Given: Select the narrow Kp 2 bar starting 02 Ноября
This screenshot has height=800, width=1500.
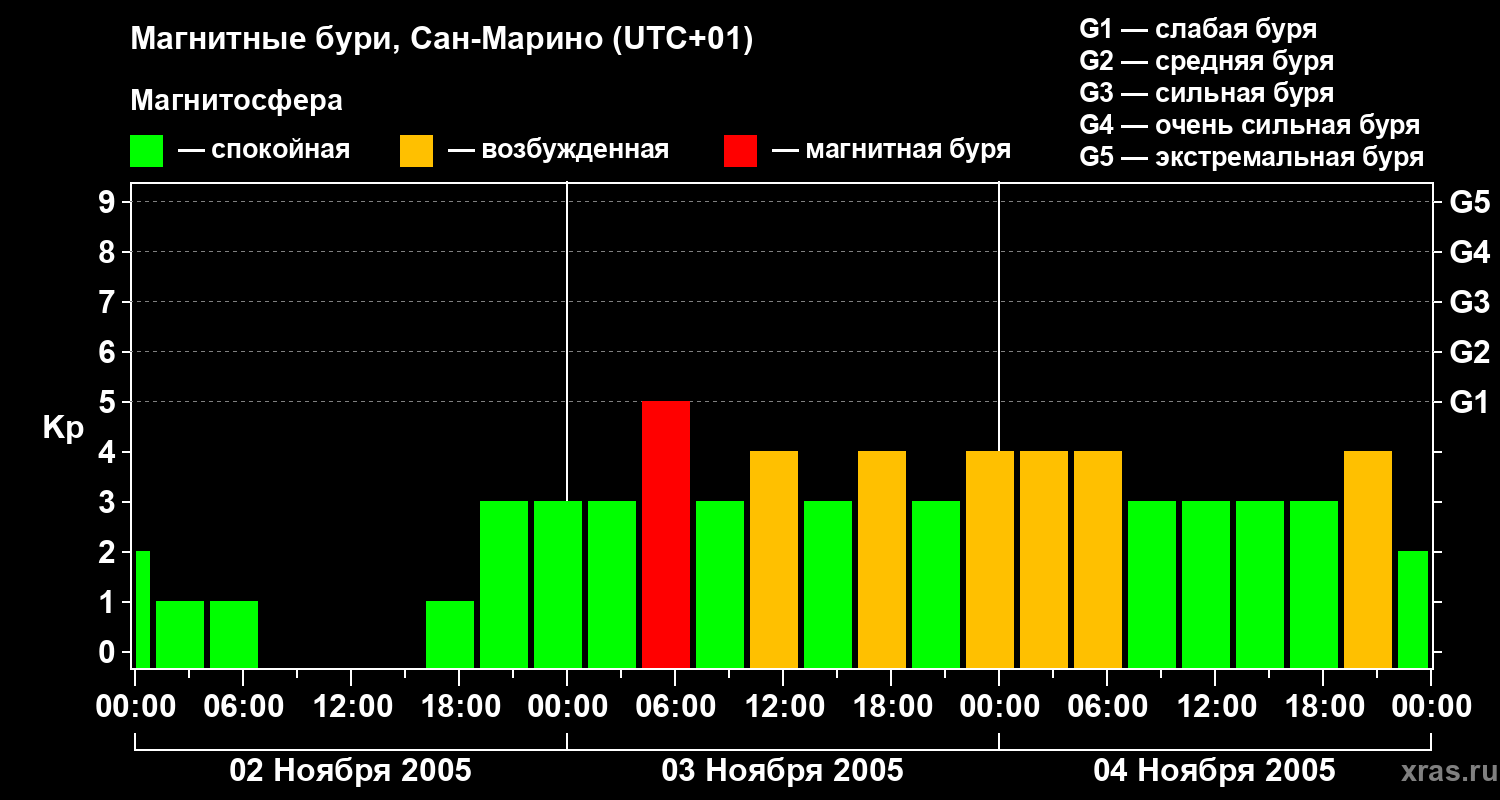Looking at the screenshot, I should 143,609.
